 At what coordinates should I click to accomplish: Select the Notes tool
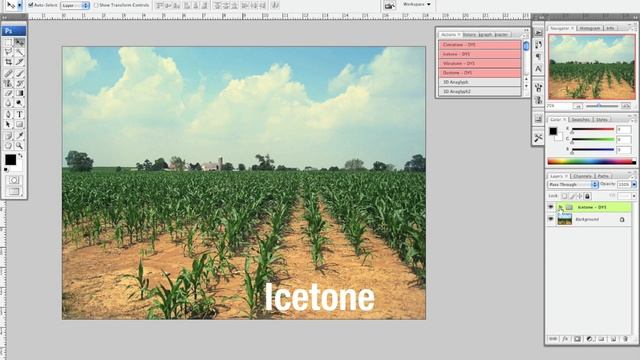(9, 136)
